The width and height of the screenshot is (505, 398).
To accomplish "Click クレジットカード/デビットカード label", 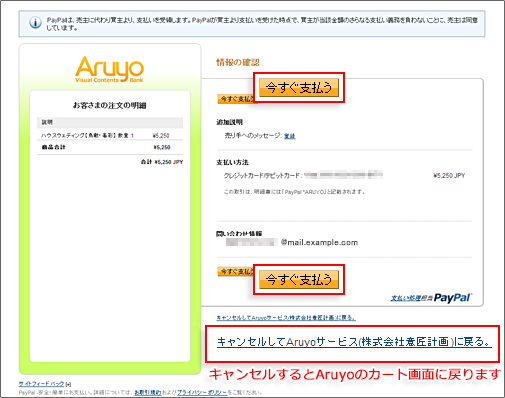I will click(263, 175).
